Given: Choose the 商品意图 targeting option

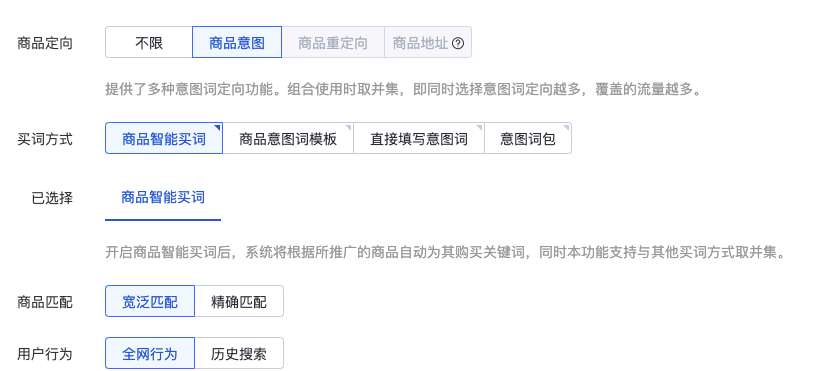Looking at the screenshot, I should (237, 43).
